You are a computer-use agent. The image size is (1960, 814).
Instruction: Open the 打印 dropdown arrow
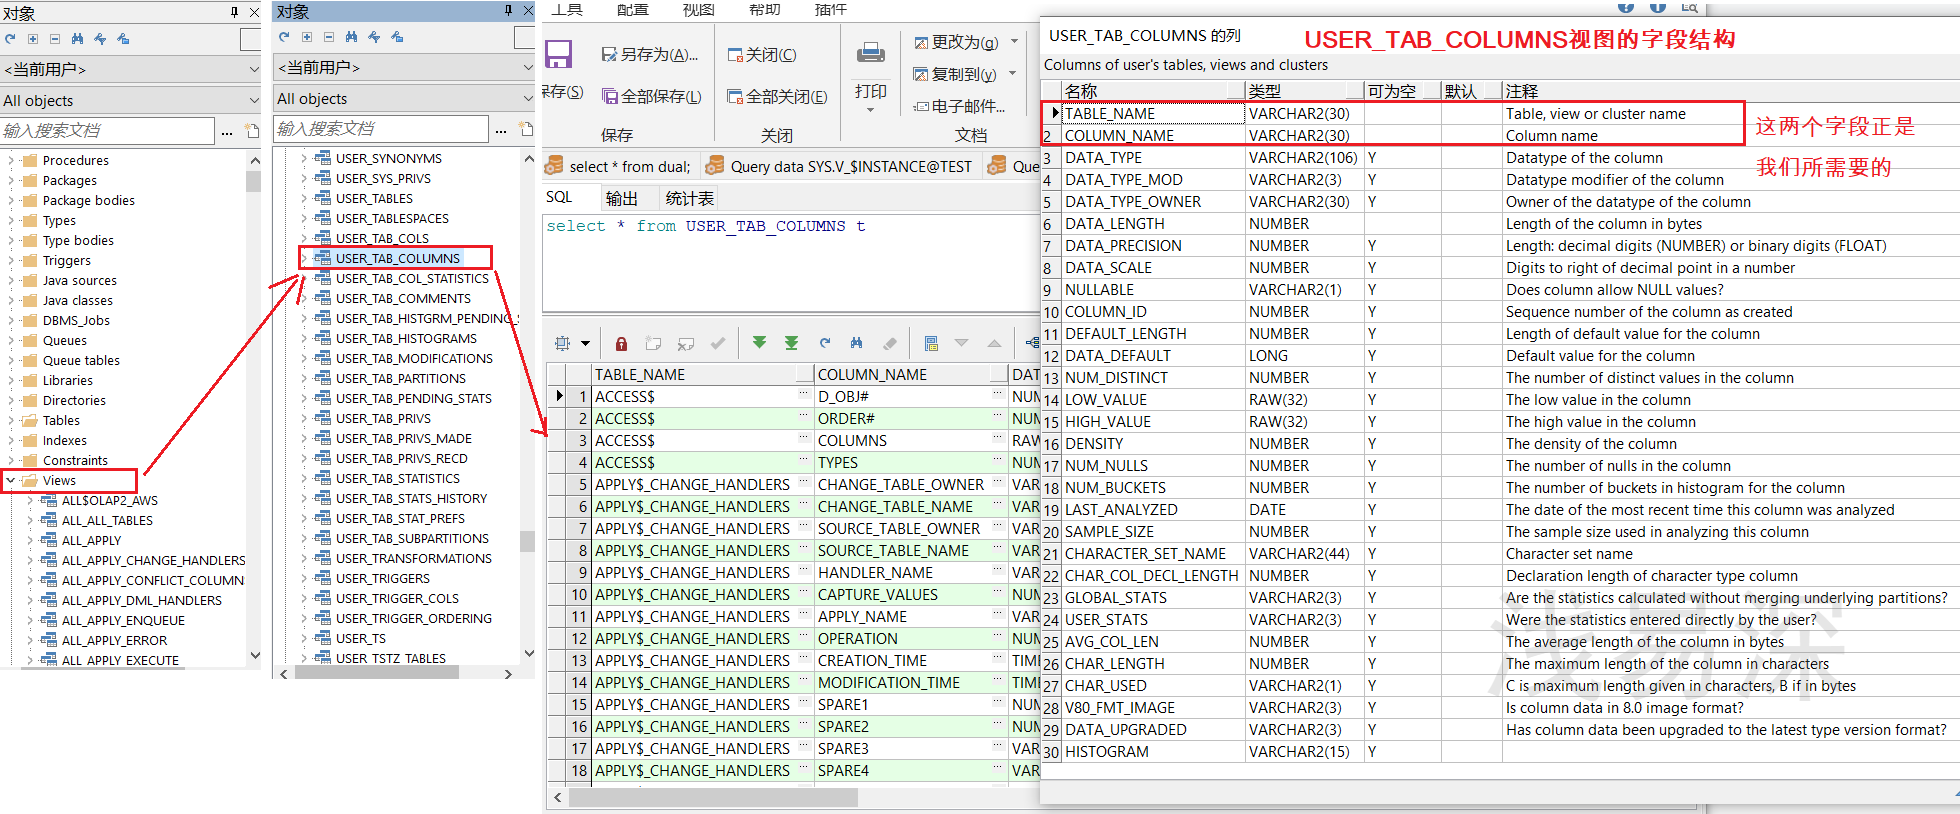click(871, 109)
